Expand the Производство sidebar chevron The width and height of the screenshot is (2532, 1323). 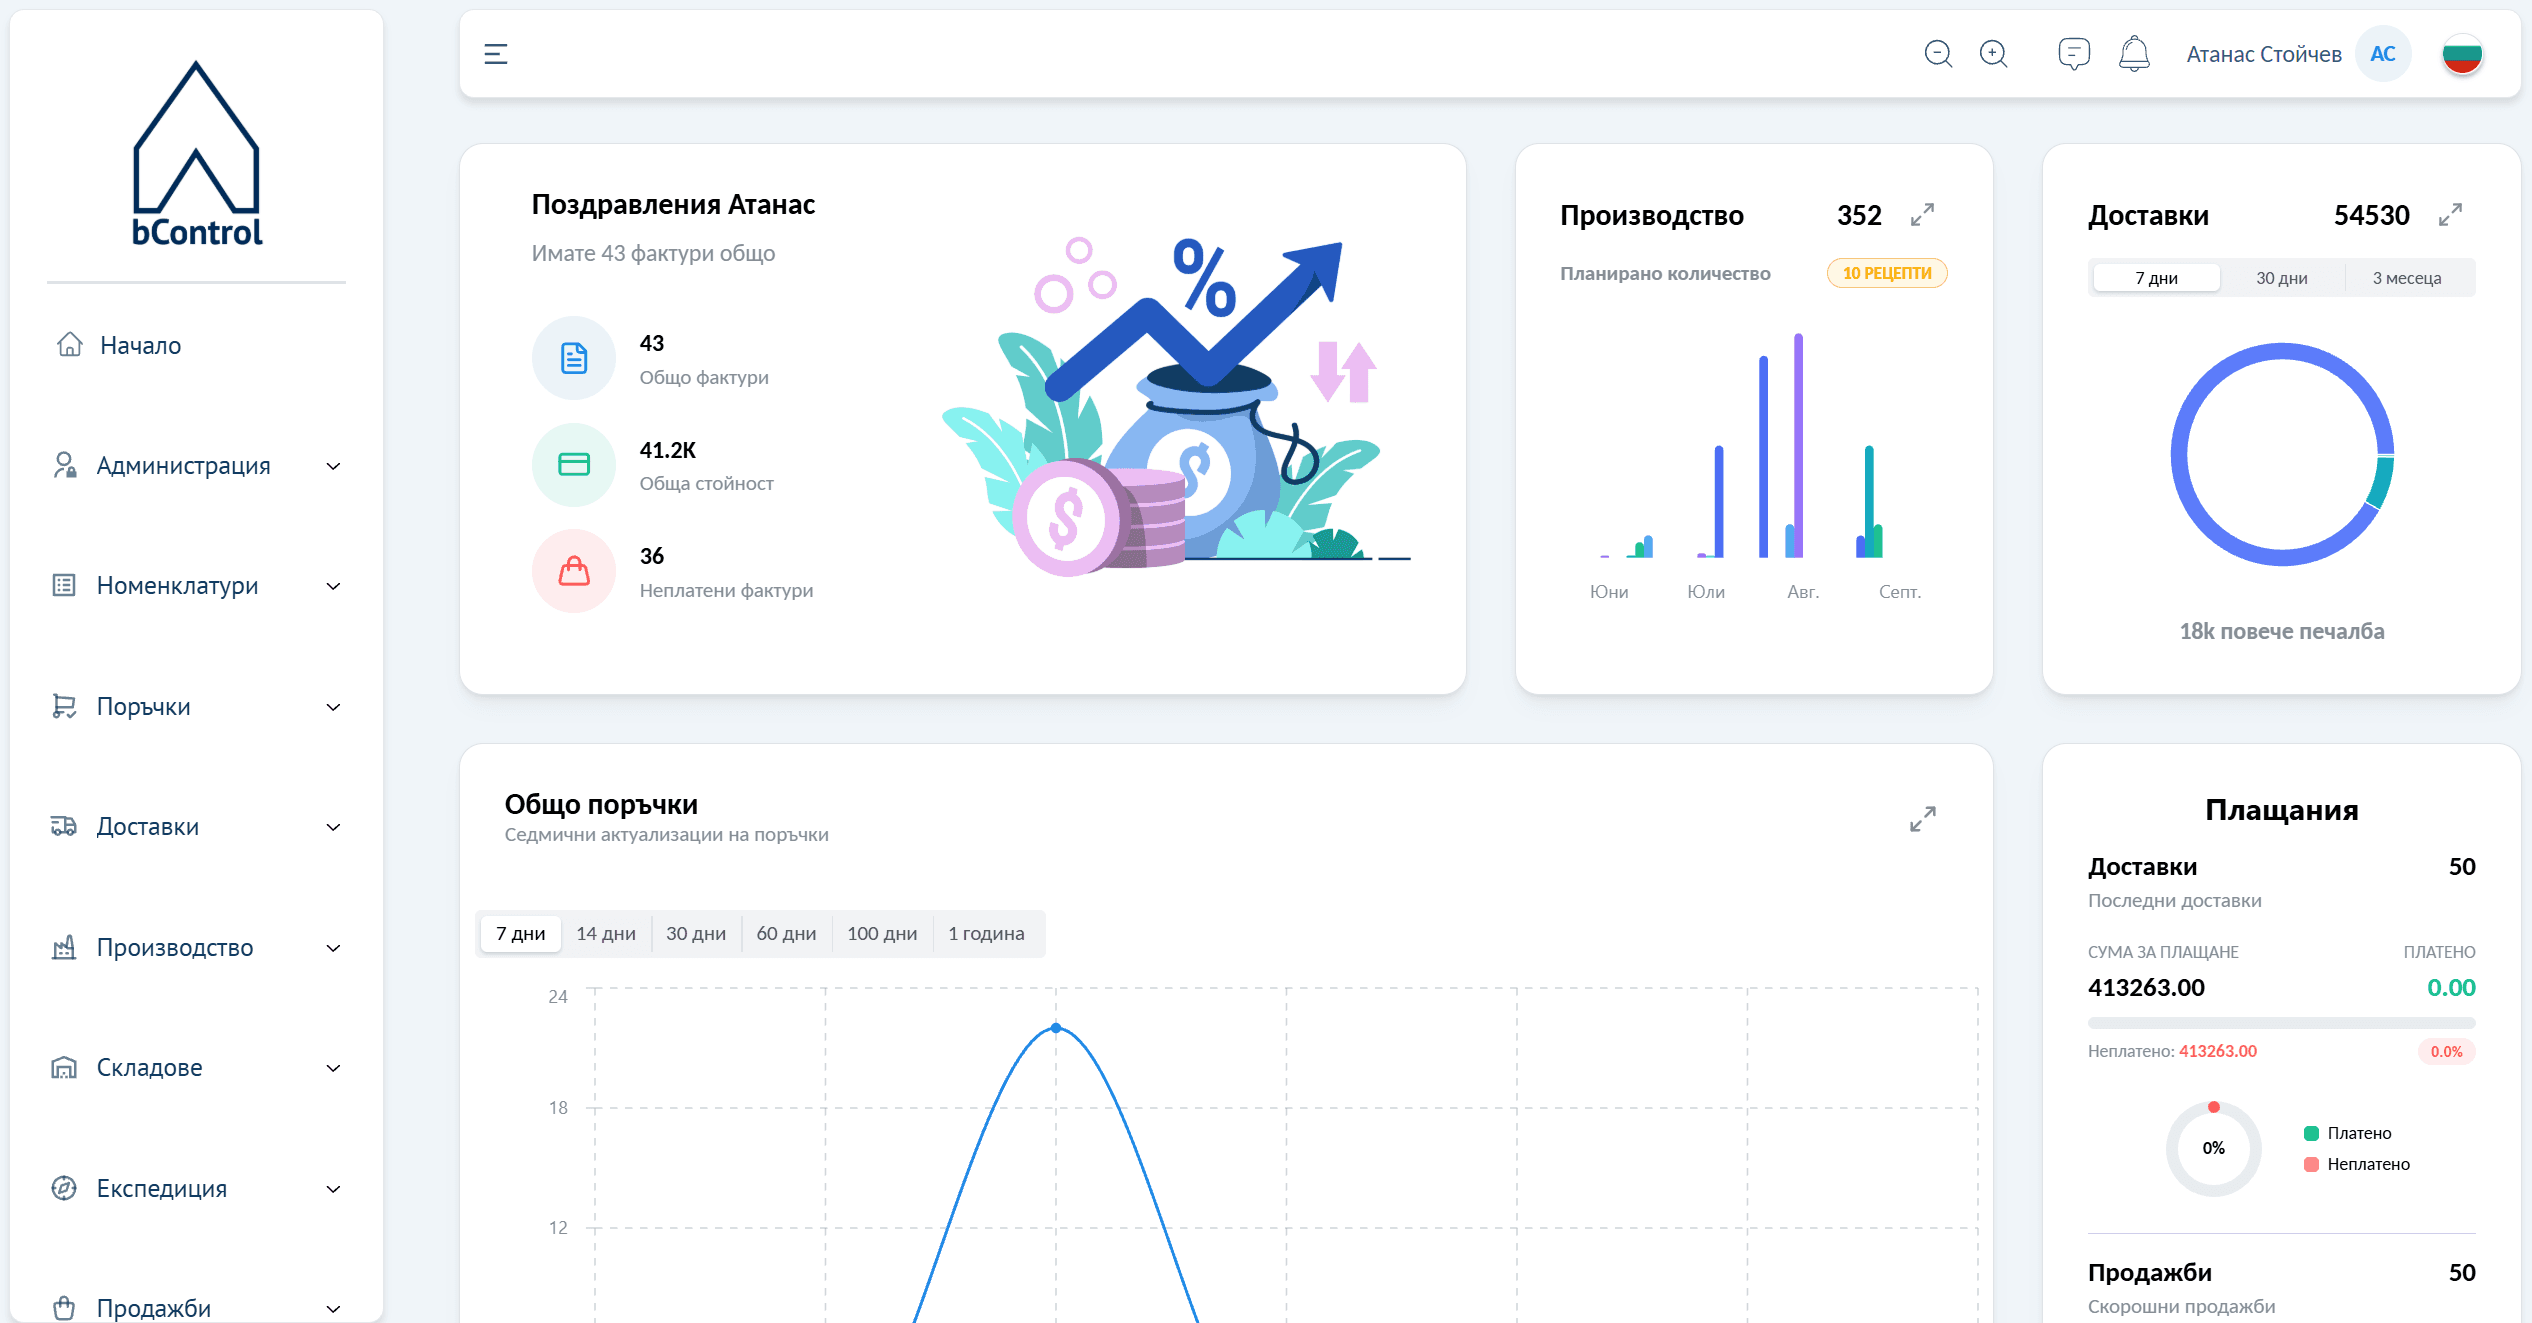point(334,948)
